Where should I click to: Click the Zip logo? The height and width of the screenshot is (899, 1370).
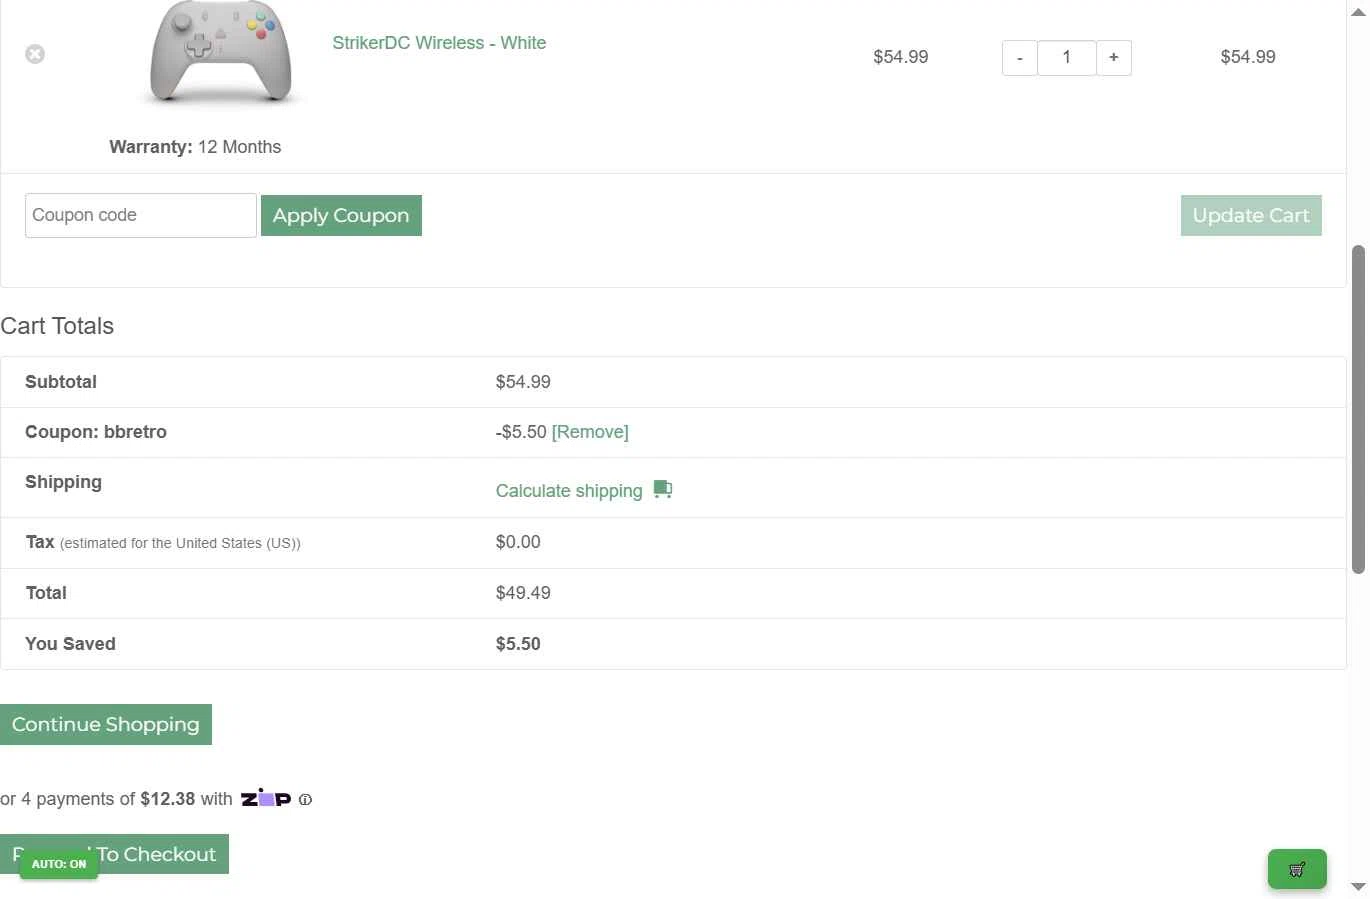[266, 798]
